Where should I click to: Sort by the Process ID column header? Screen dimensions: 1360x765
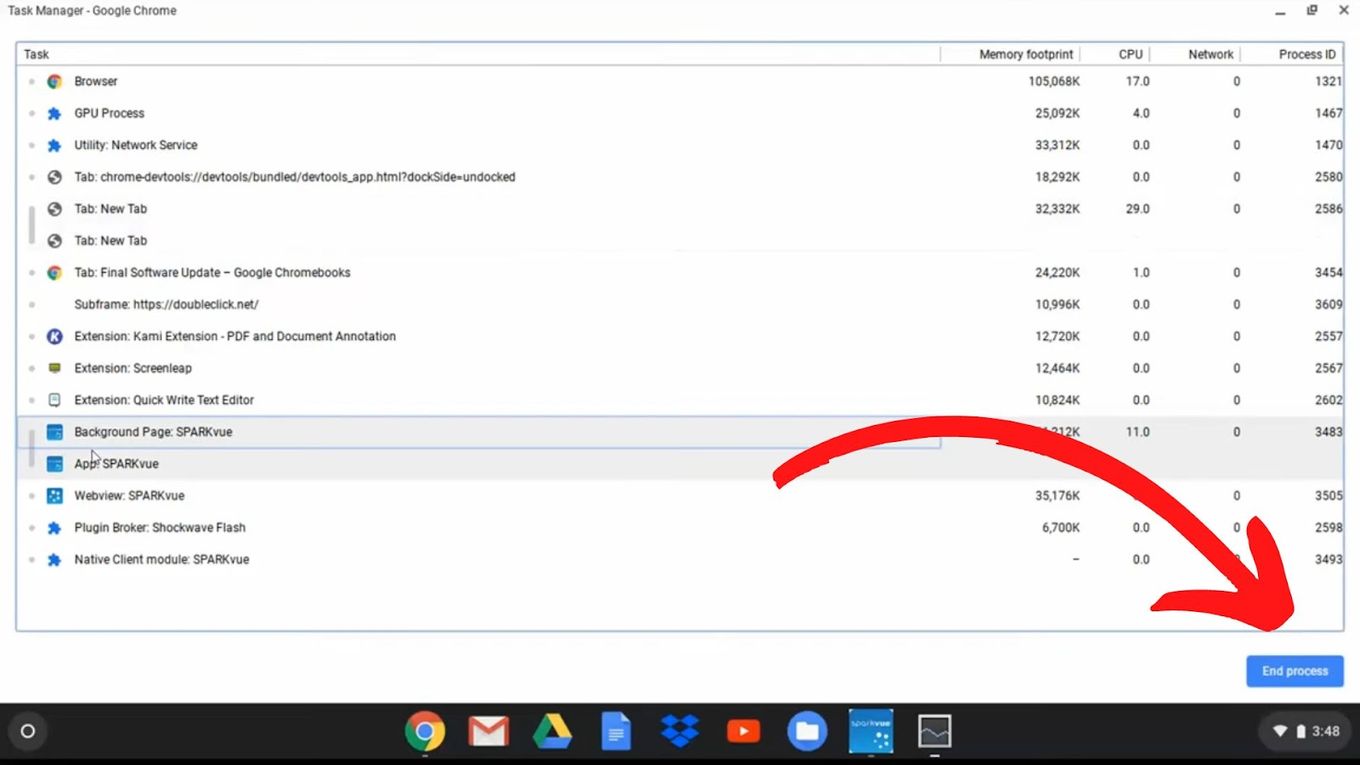pyautogui.click(x=1307, y=54)
